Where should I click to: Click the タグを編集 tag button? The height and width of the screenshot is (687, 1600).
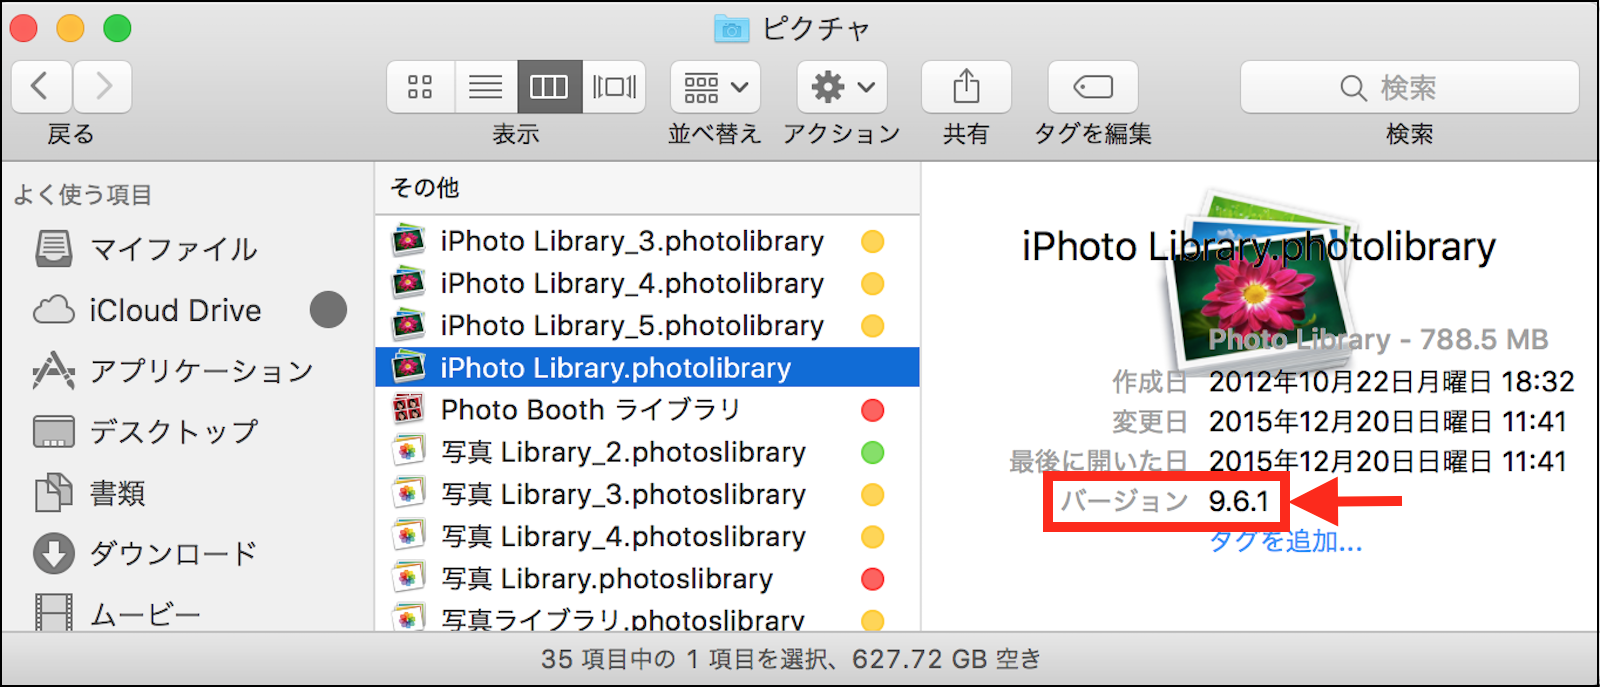[x=1093, y=87]
